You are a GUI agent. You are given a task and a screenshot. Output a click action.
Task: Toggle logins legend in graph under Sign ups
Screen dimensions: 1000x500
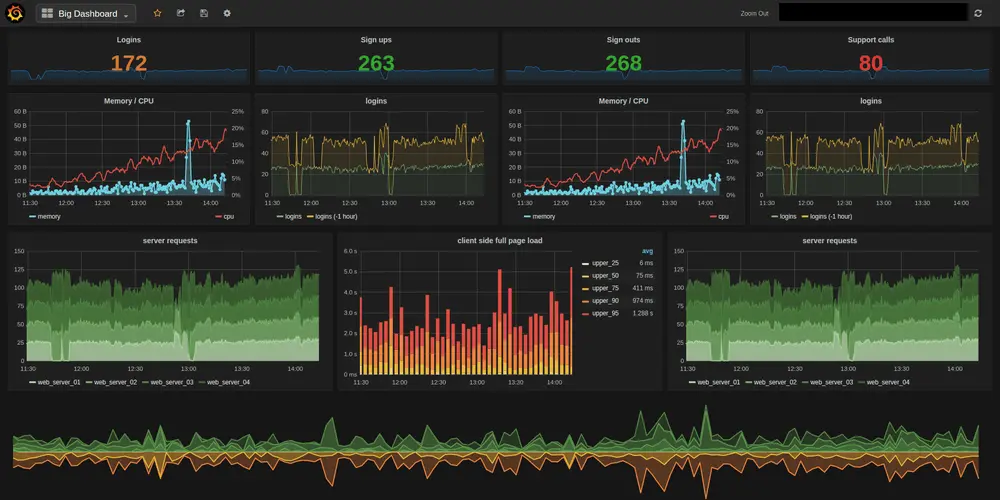(x=289, y=216)
